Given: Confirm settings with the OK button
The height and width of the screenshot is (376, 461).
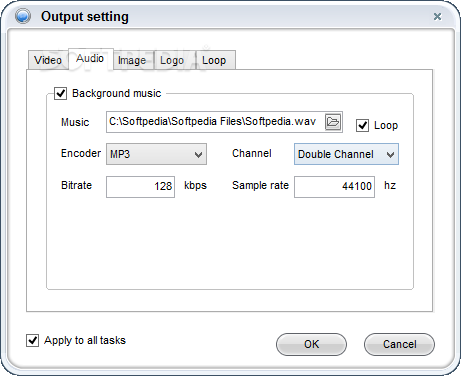Looking at the screenshot, I should click(311, 344).
